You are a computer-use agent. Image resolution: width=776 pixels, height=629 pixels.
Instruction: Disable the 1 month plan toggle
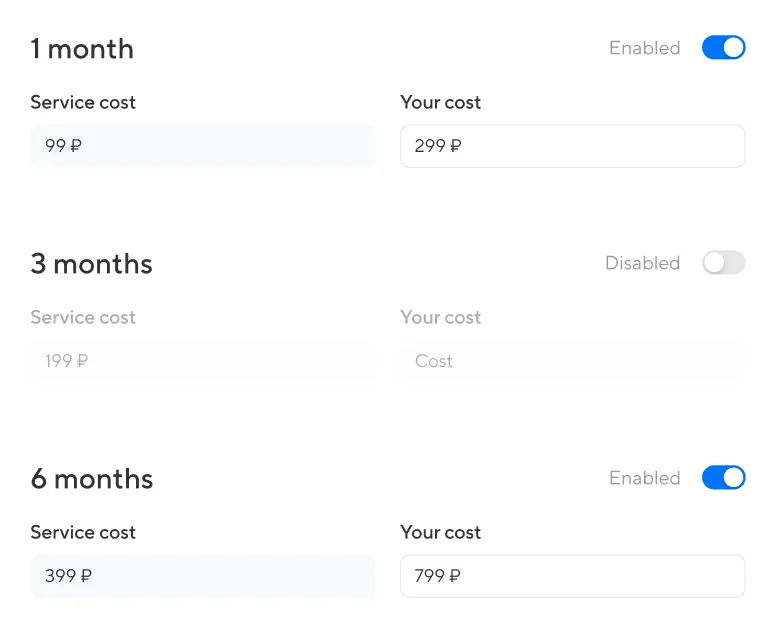[x=723, y=48]
